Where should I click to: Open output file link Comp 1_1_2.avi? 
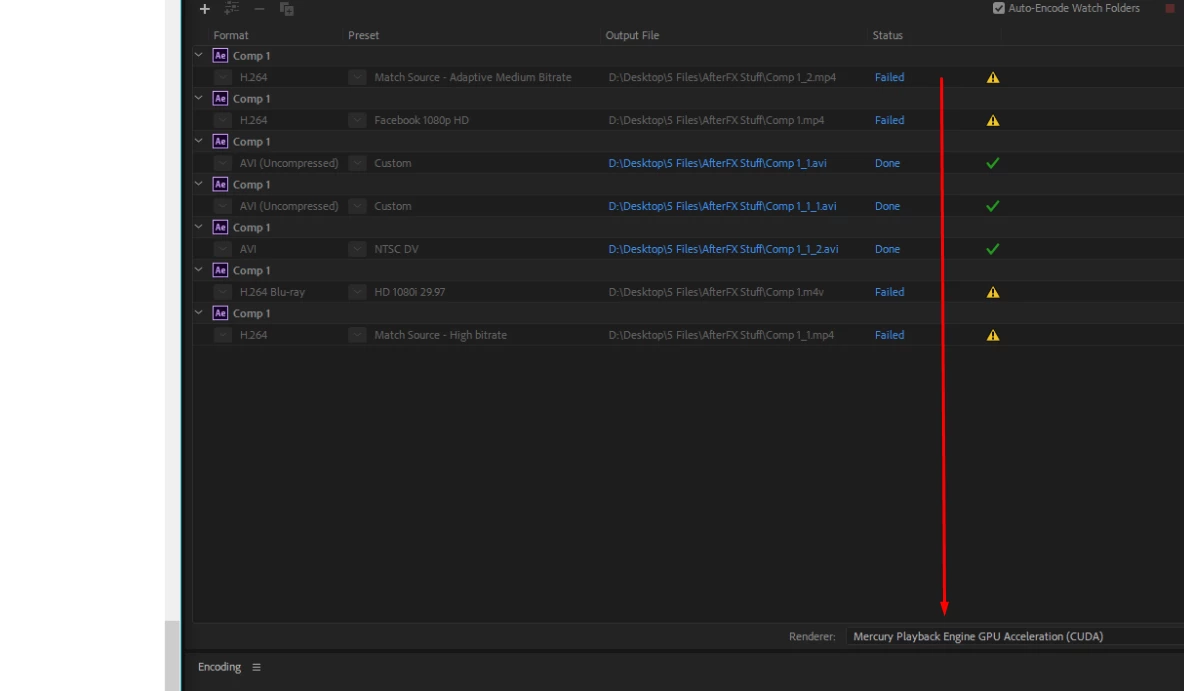[723, 249]
